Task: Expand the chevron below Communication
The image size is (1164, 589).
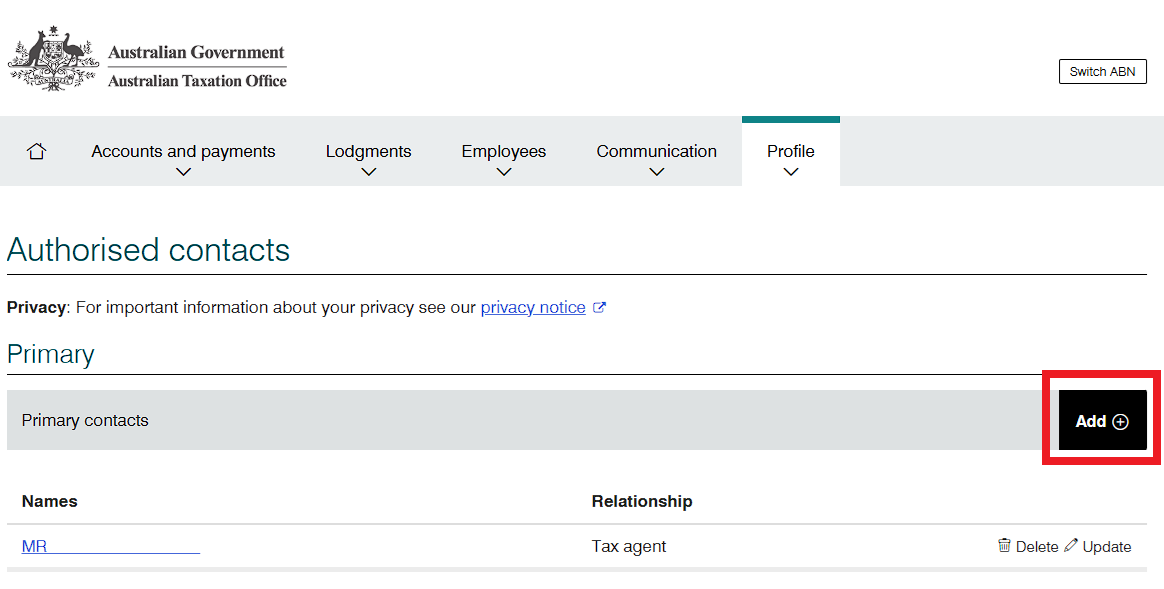Action: point(656,172)
